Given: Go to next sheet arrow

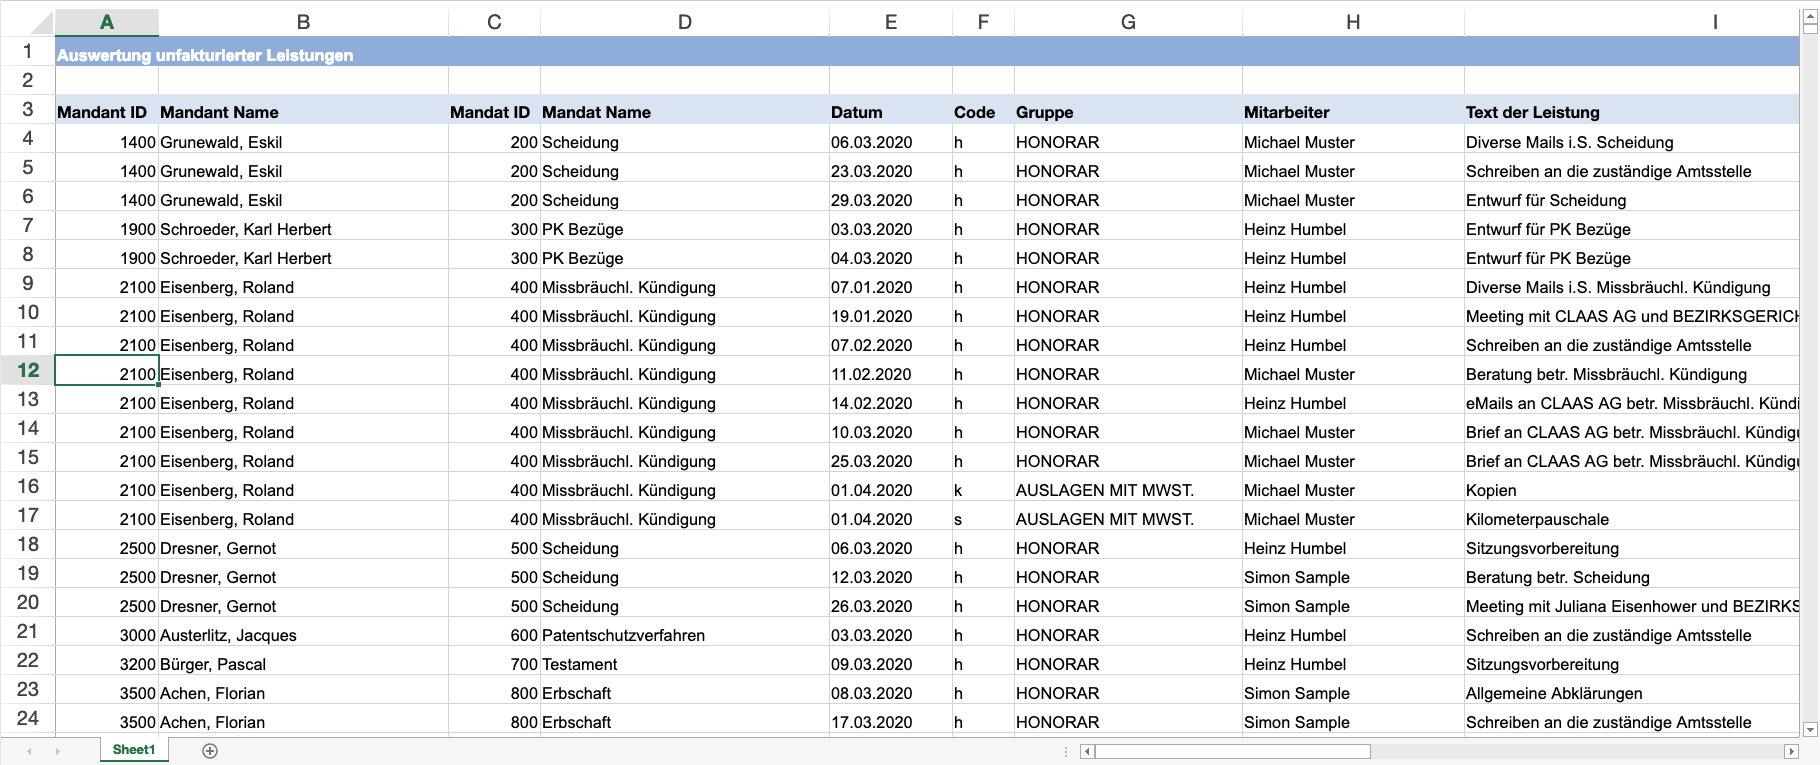Looking at the screenshot, I should 58,751.
